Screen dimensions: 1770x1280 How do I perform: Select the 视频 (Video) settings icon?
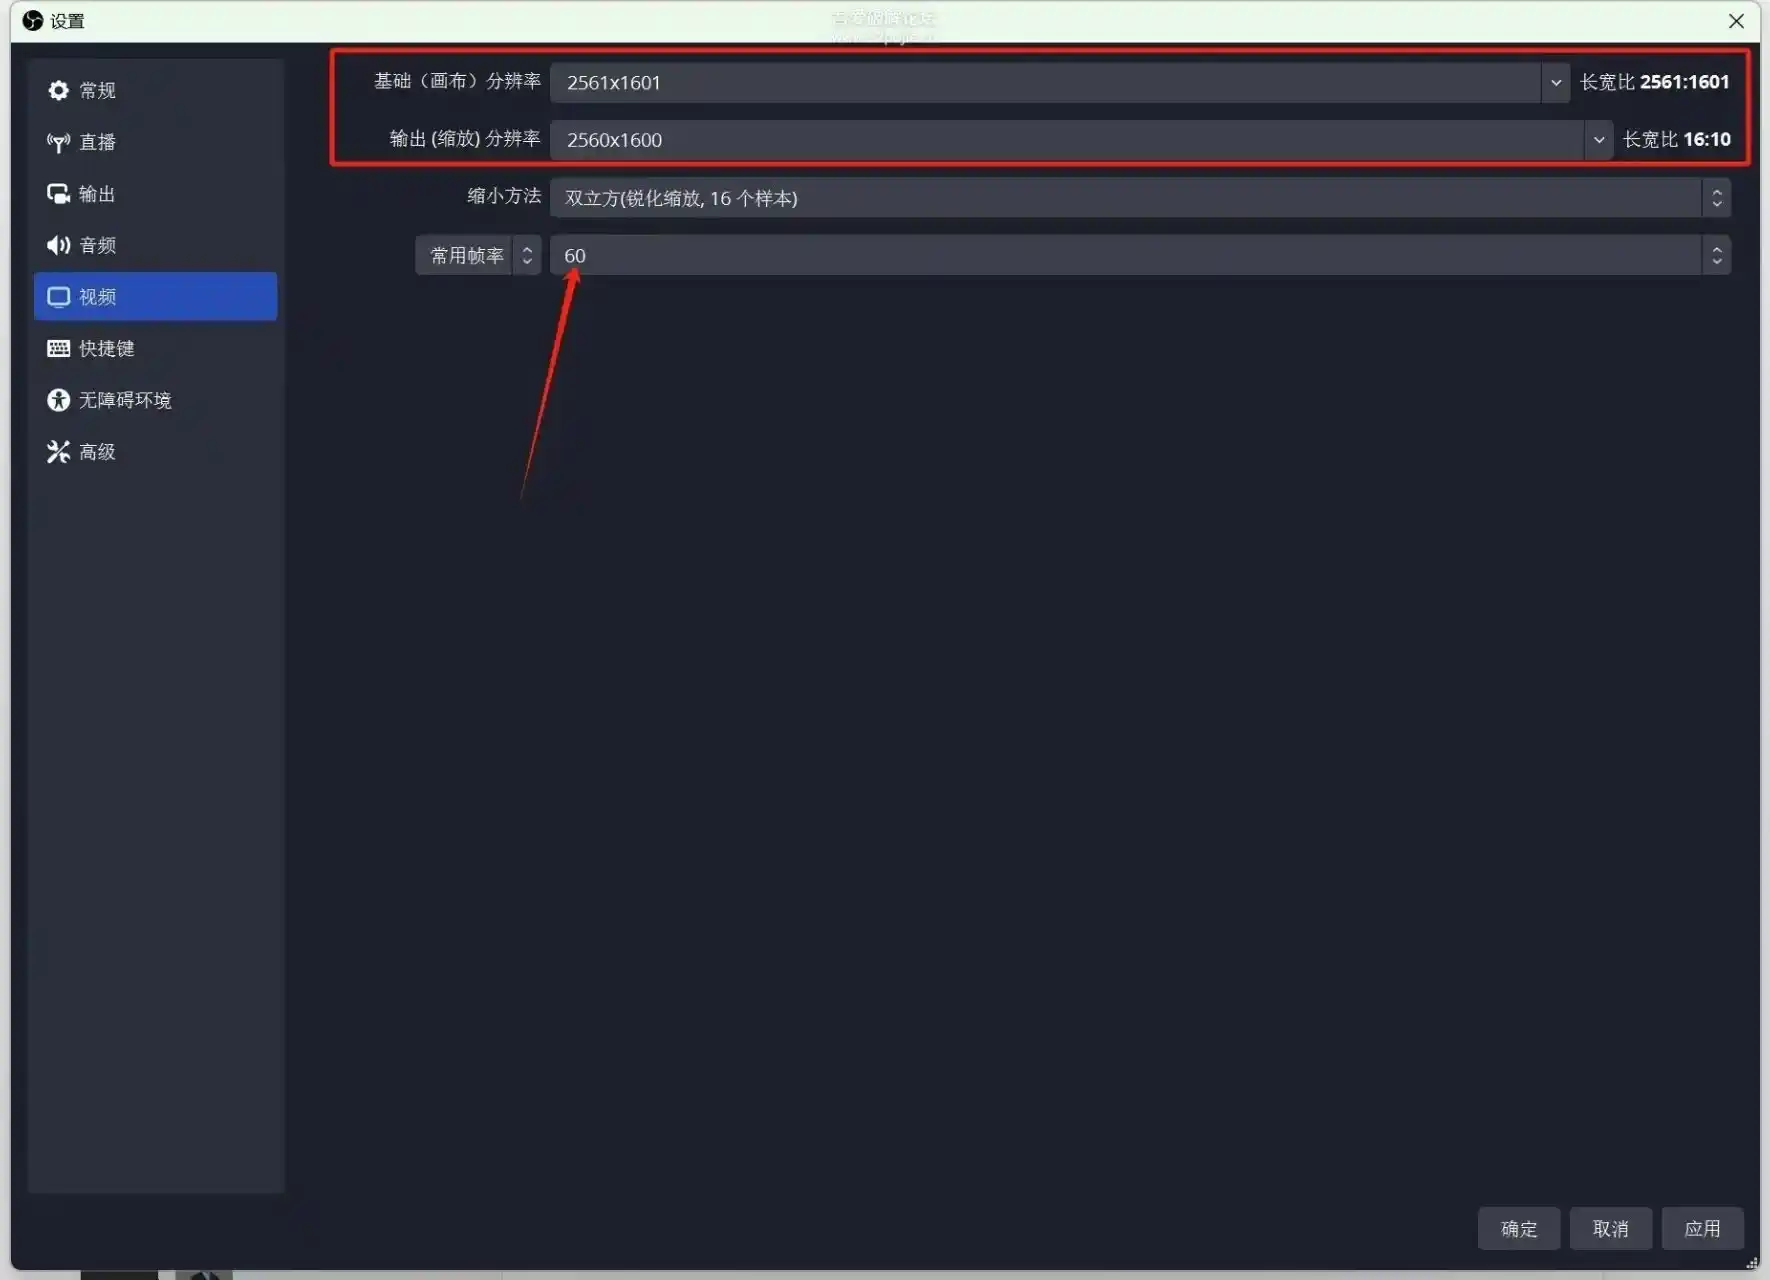click(58, 296)
